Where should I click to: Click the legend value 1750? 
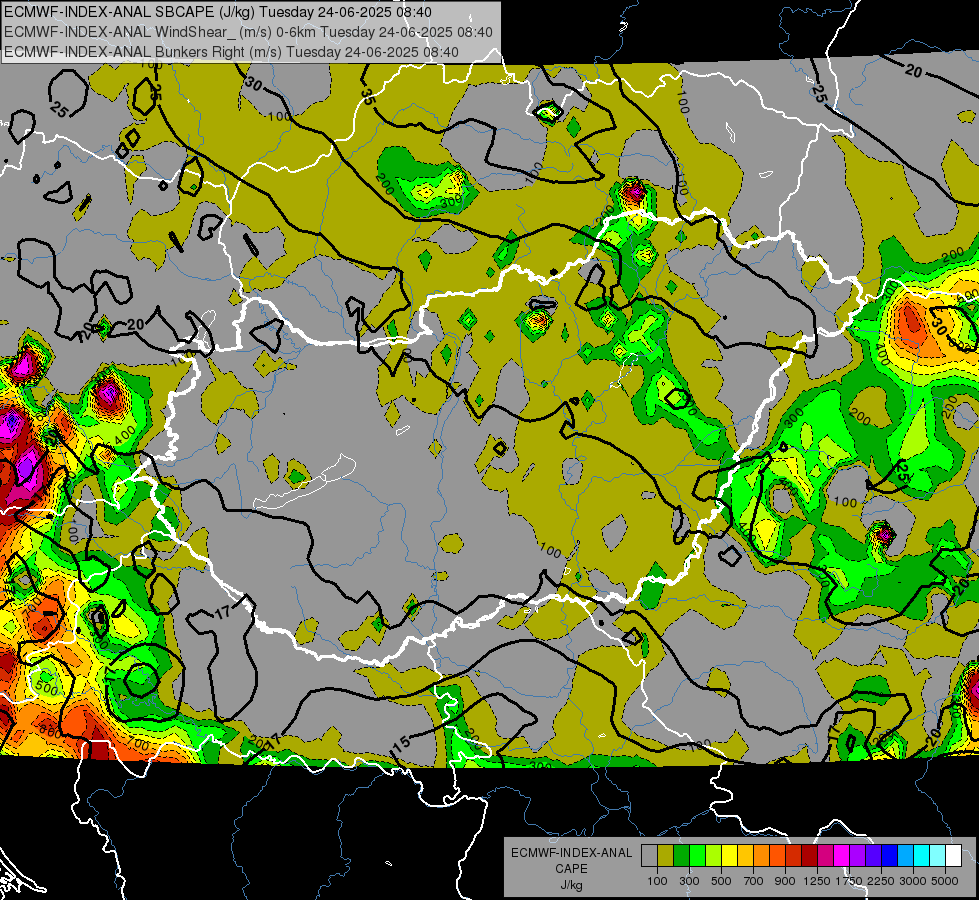tap(849, 881)
